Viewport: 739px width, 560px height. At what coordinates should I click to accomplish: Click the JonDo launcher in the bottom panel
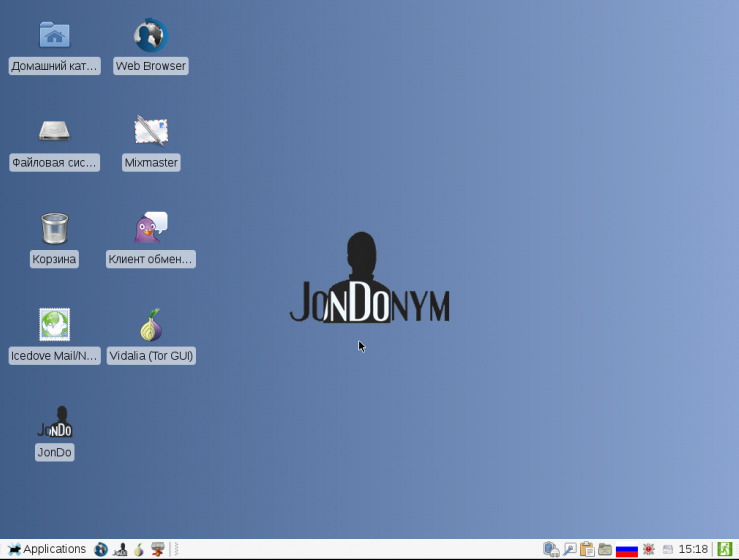pyautogui.click(x=120, y=549)
